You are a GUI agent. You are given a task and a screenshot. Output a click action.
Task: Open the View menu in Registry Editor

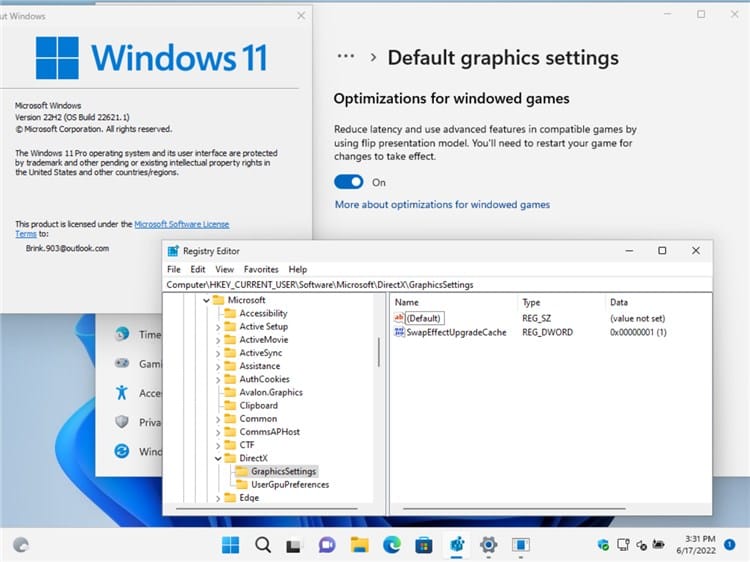coord(224,269)
